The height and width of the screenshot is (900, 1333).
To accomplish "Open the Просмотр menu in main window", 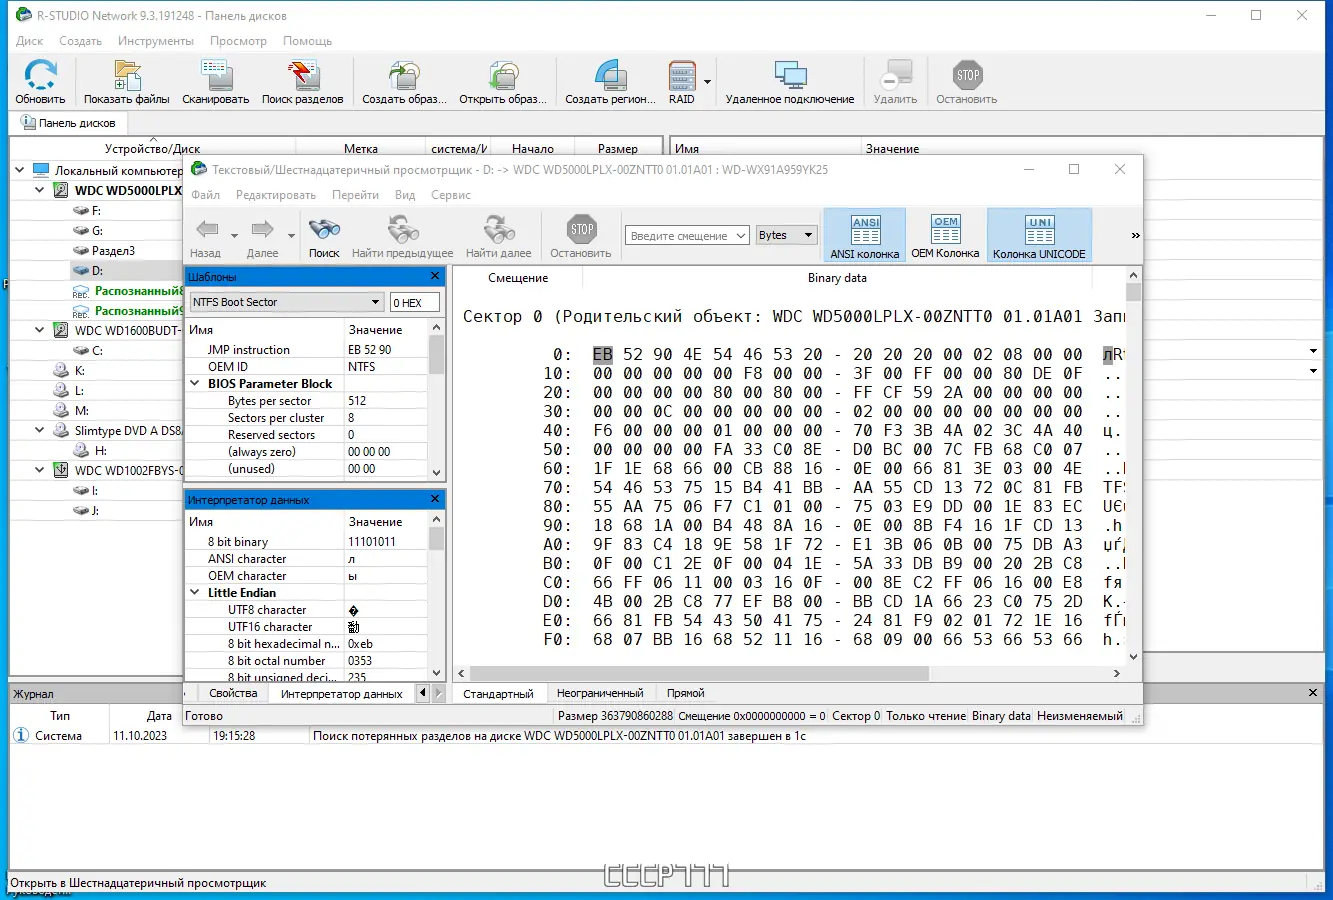I will tap(238, 41).
